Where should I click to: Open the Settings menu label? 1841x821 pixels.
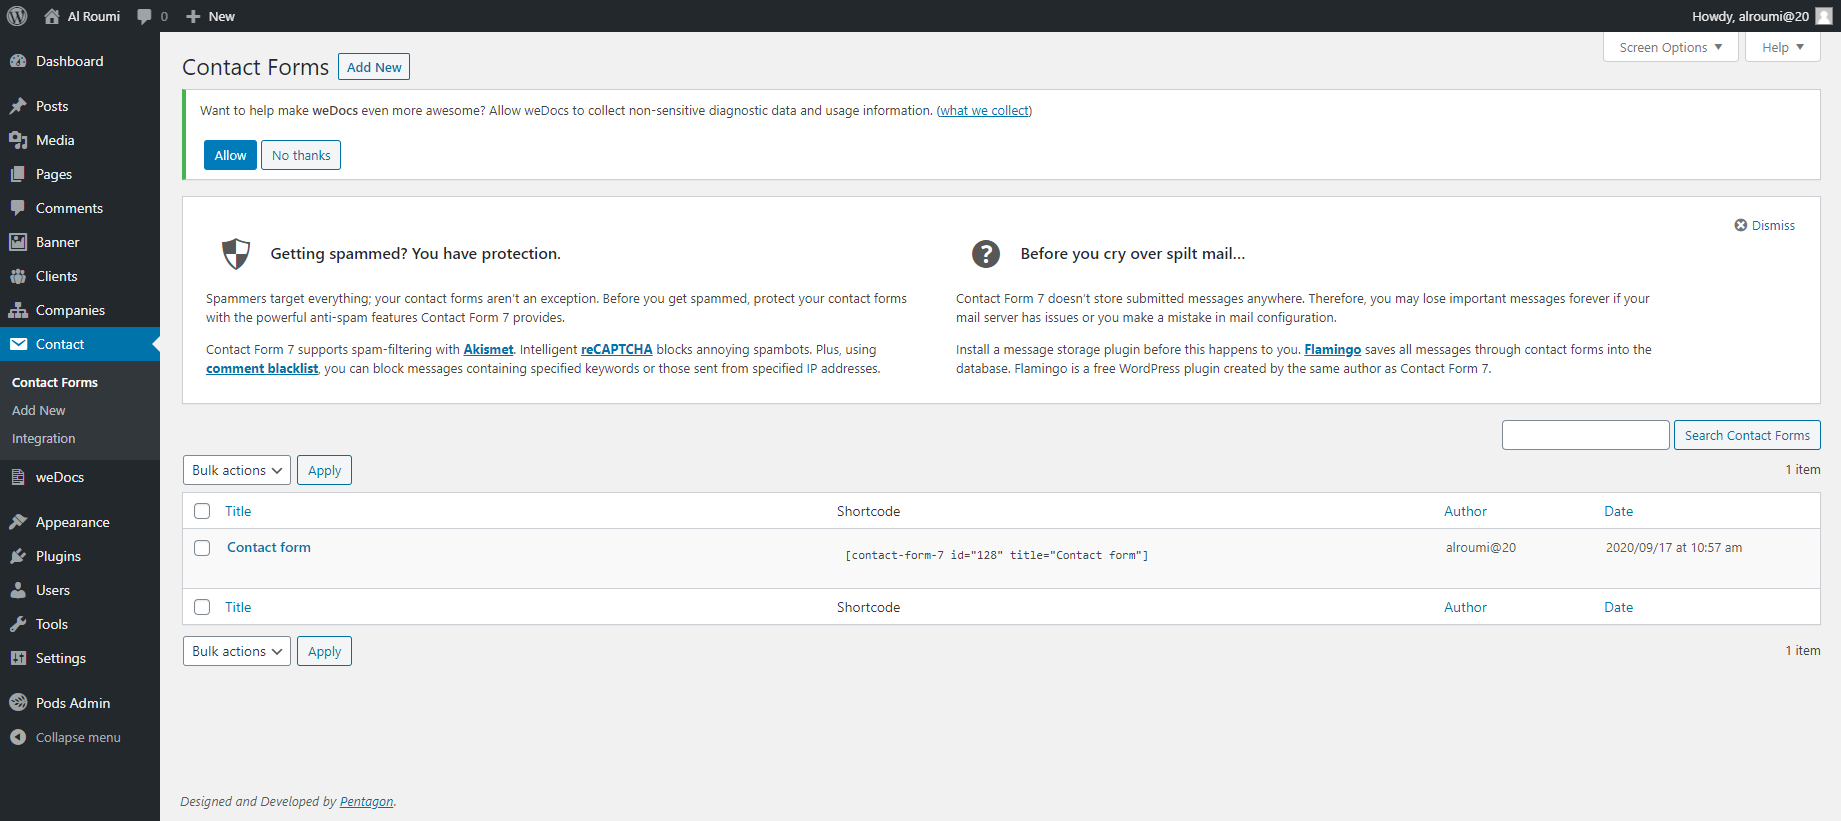(61, 658)
